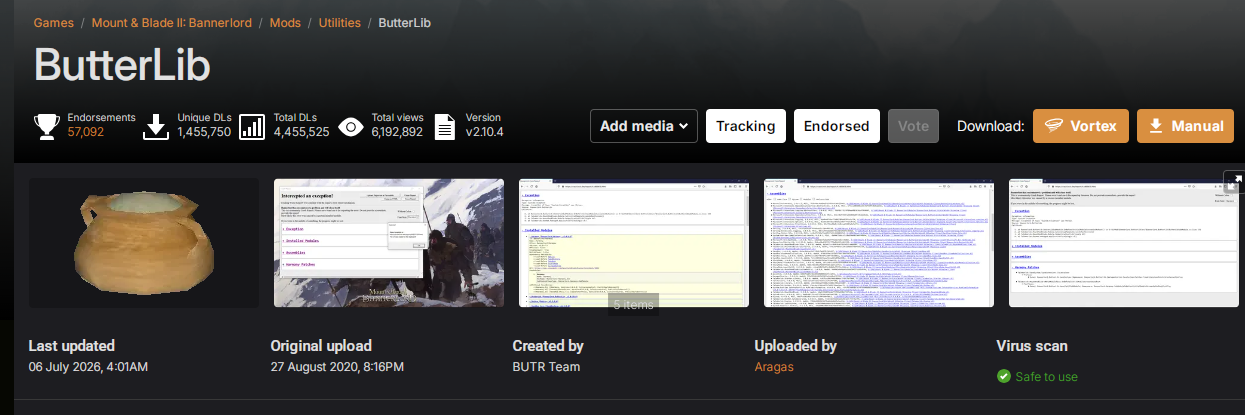The height and width of the screenshot is (415, 1245).
Task: Click the Tracking button
Action: click(x=746, y=126)
